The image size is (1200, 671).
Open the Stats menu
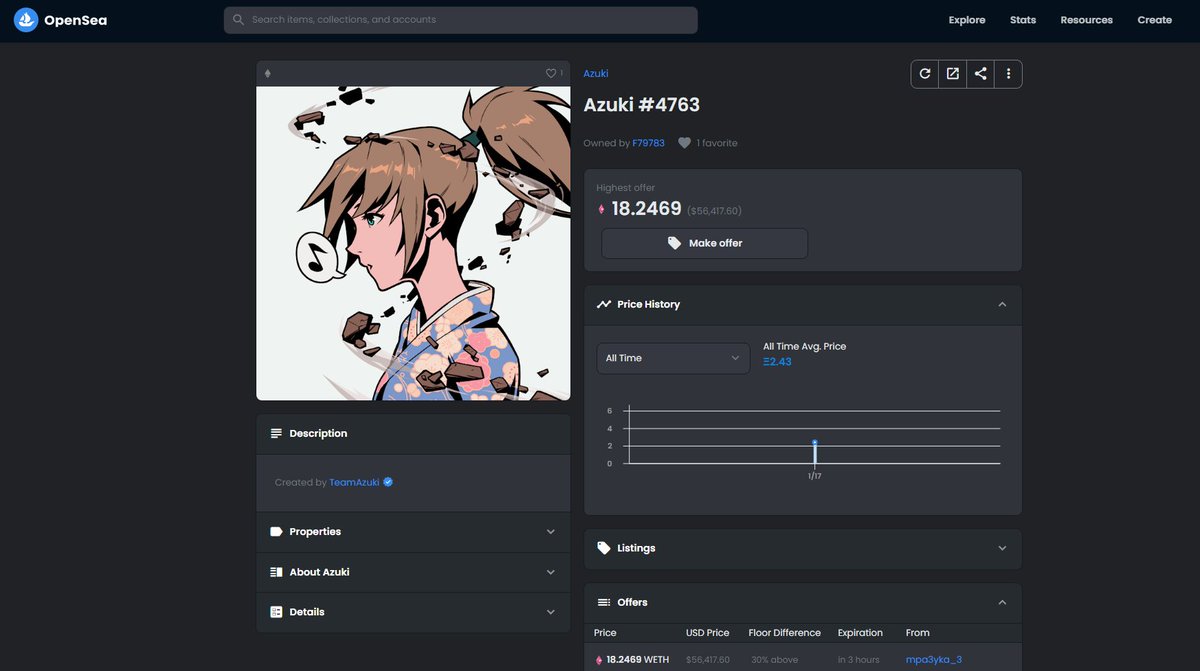pos(1023,20)
